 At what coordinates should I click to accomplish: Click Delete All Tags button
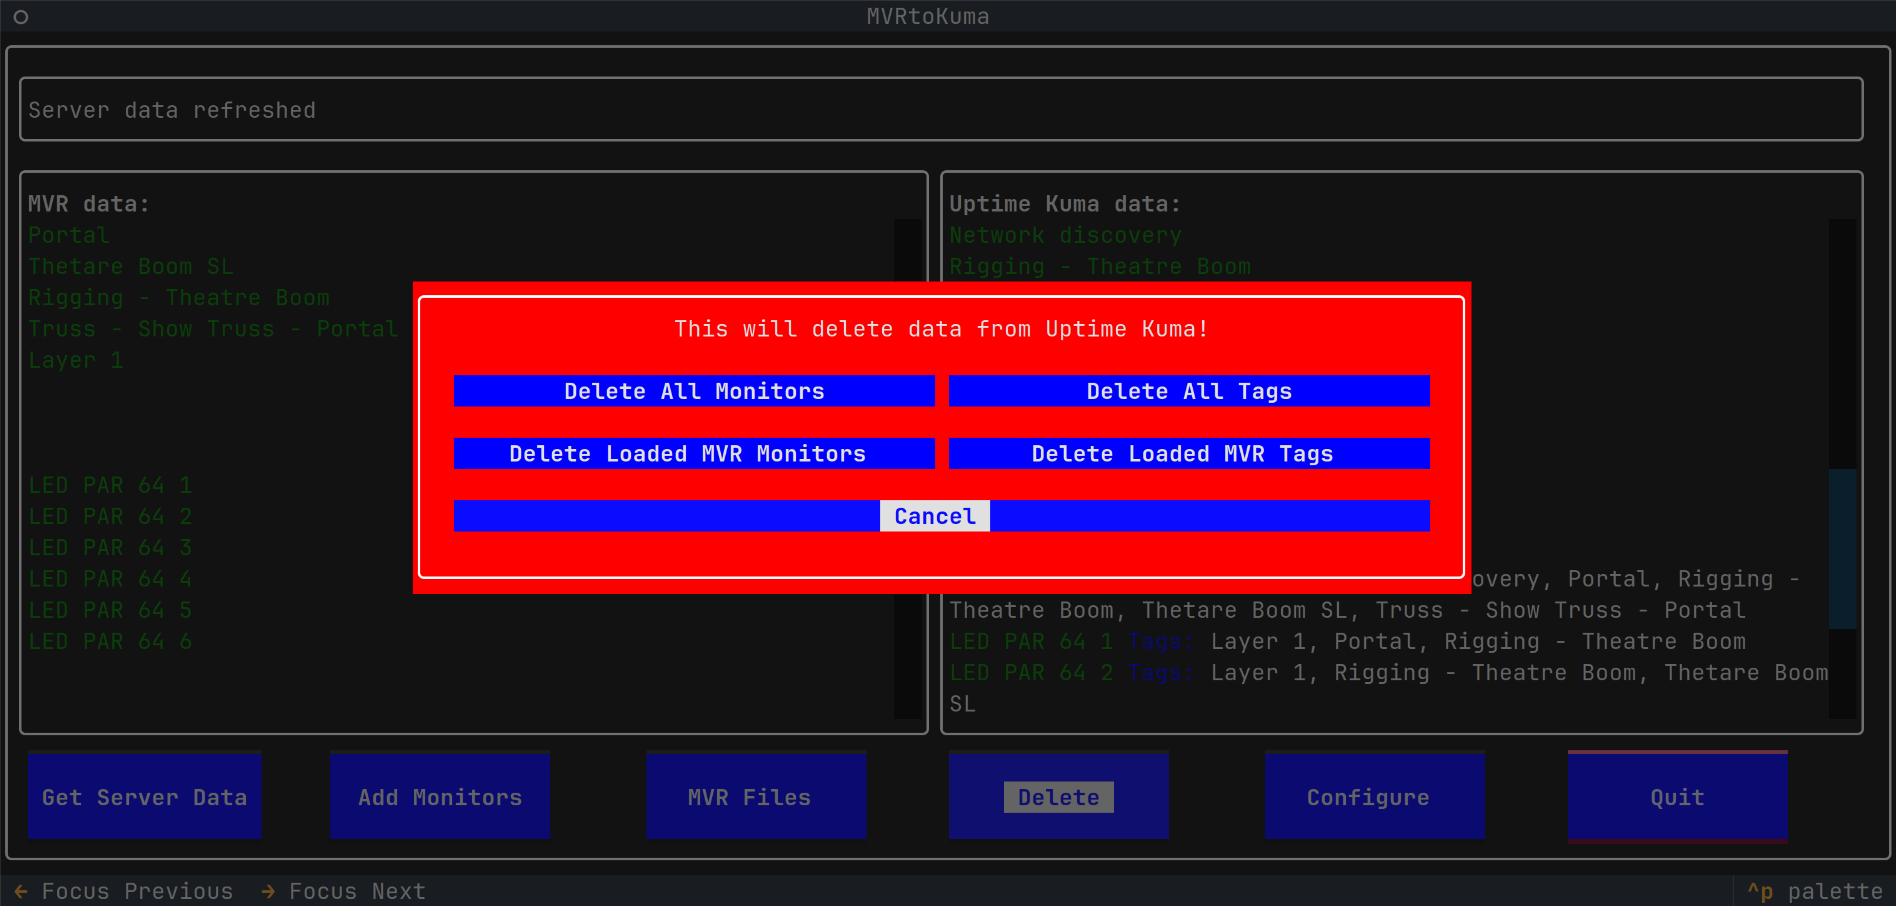[x=1189, y=391]
